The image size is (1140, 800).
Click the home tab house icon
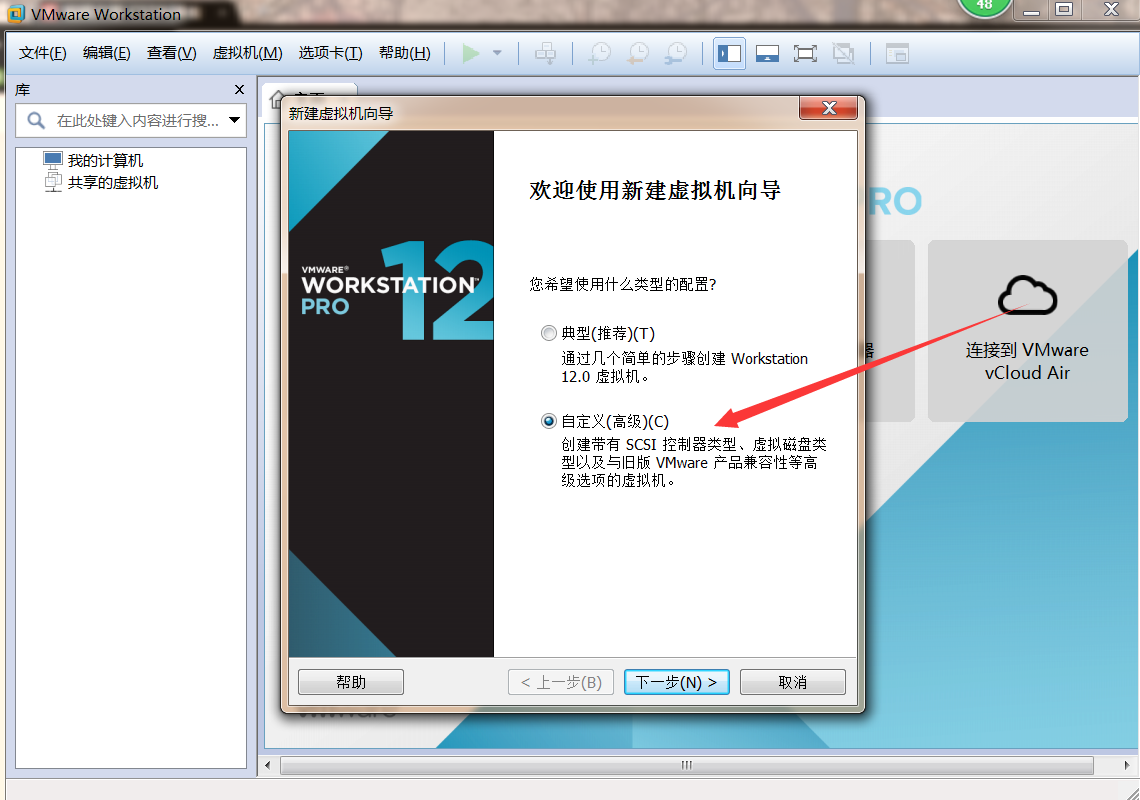click(x=276, y=98)
